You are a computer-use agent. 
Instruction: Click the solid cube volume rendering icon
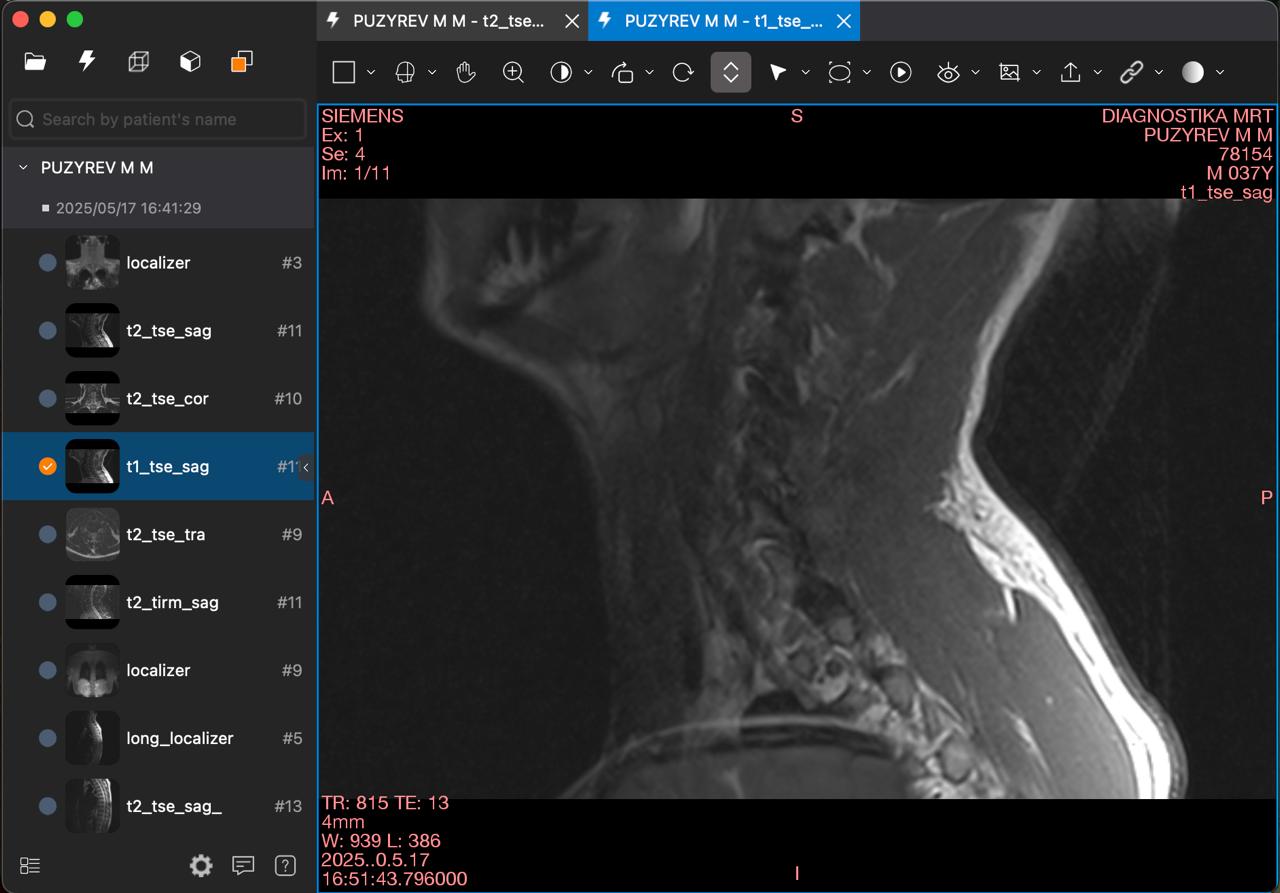point(190,62)
